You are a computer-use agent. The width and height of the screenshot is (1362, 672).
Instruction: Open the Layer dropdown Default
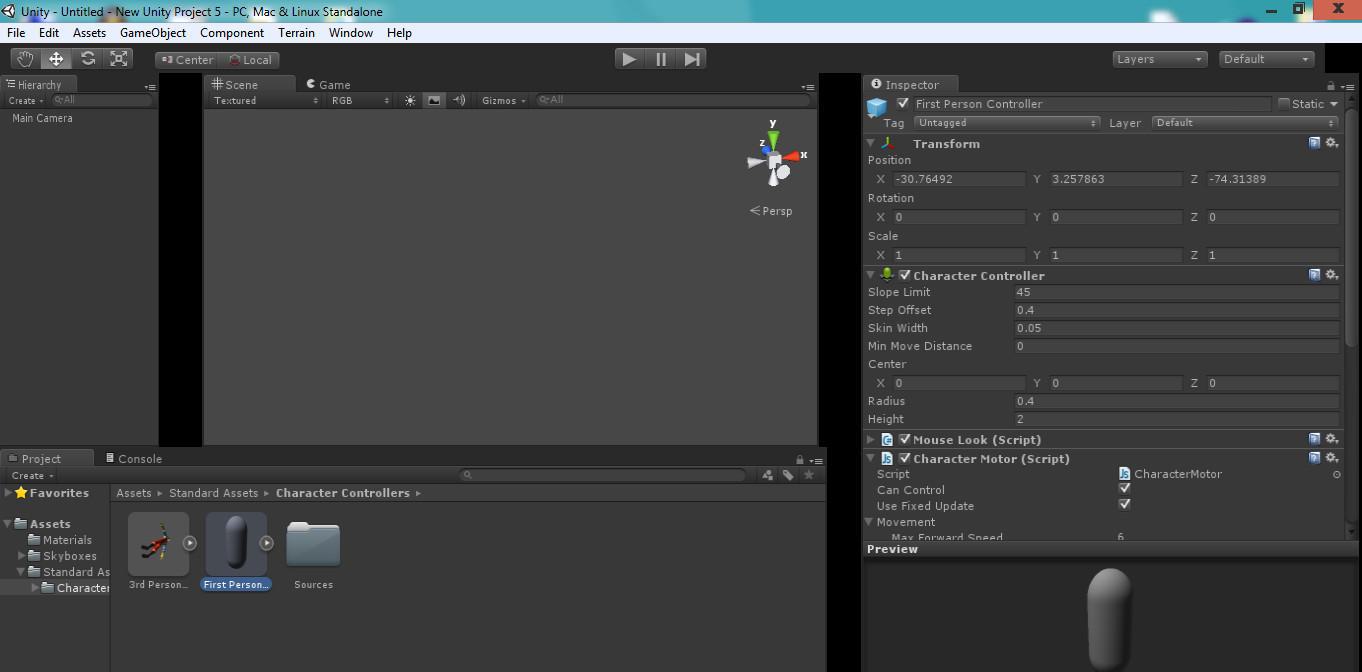coord(1245,123)
